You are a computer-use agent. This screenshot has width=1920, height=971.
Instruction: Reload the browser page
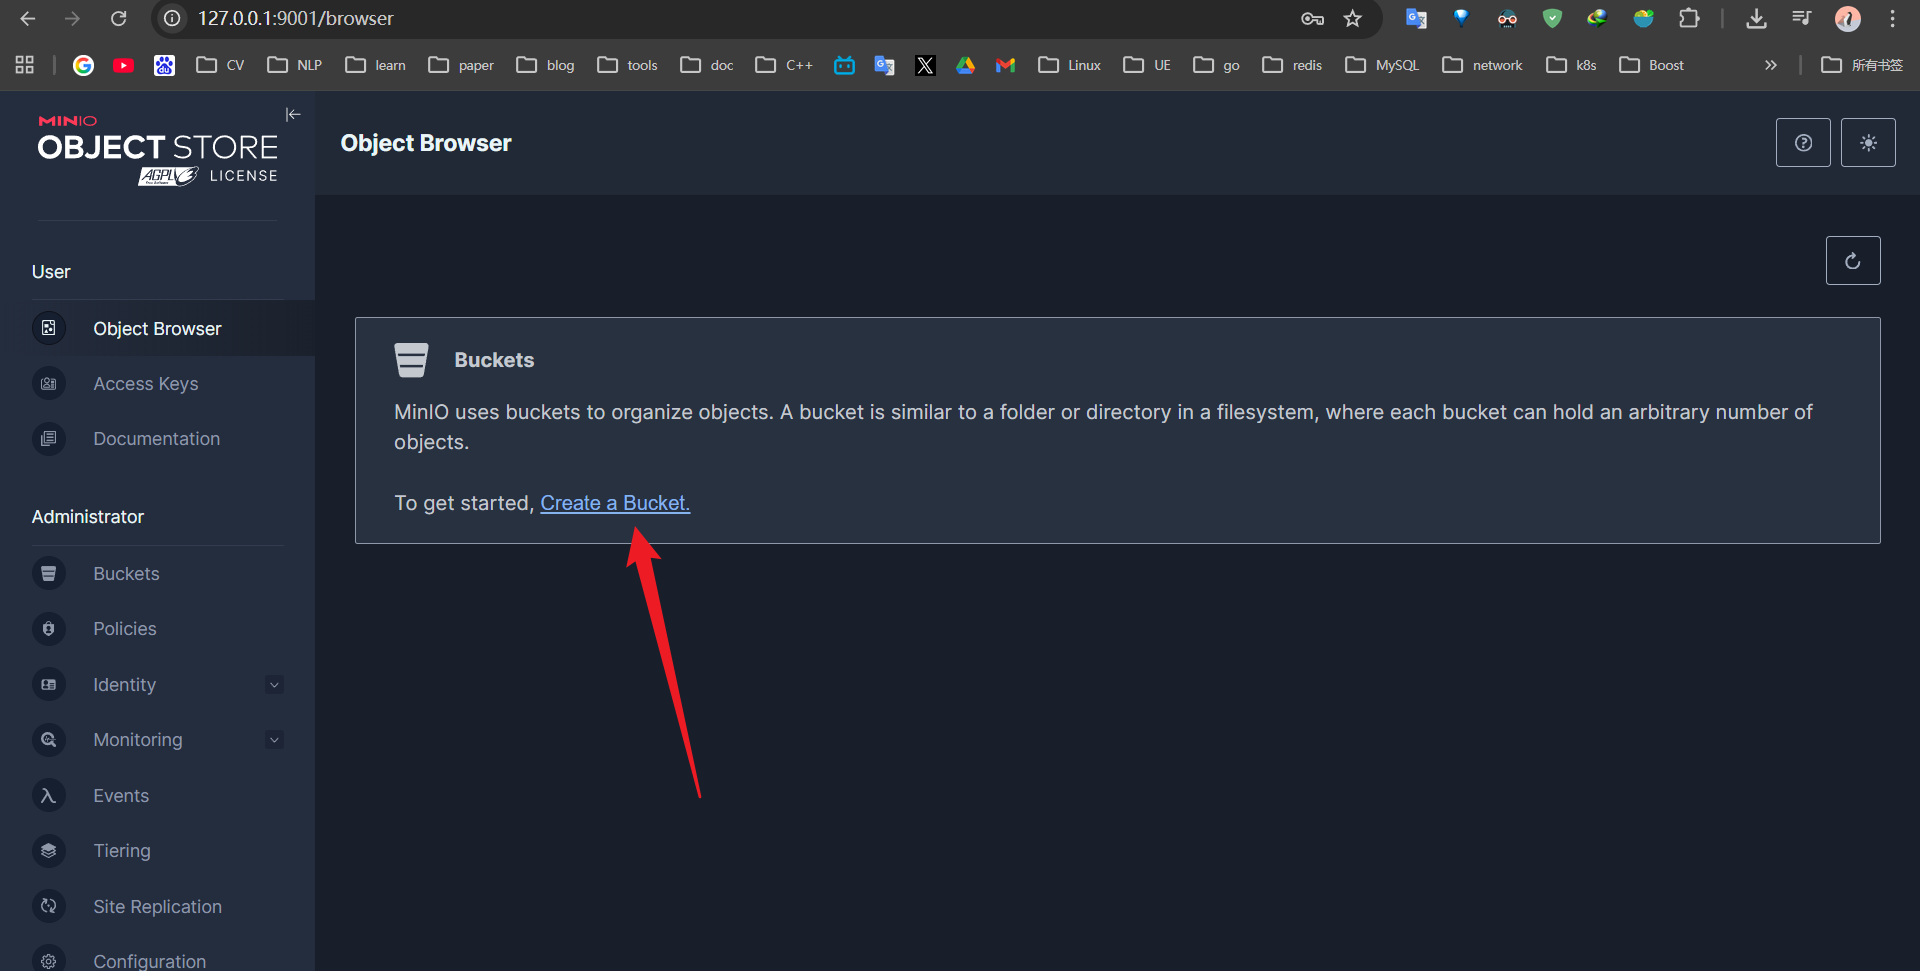click(x=118, y=18)
